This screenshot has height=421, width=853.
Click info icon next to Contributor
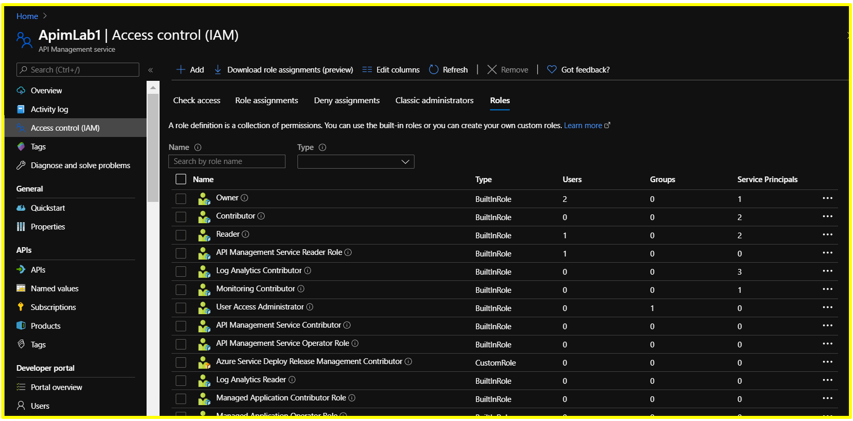[261, 216]
